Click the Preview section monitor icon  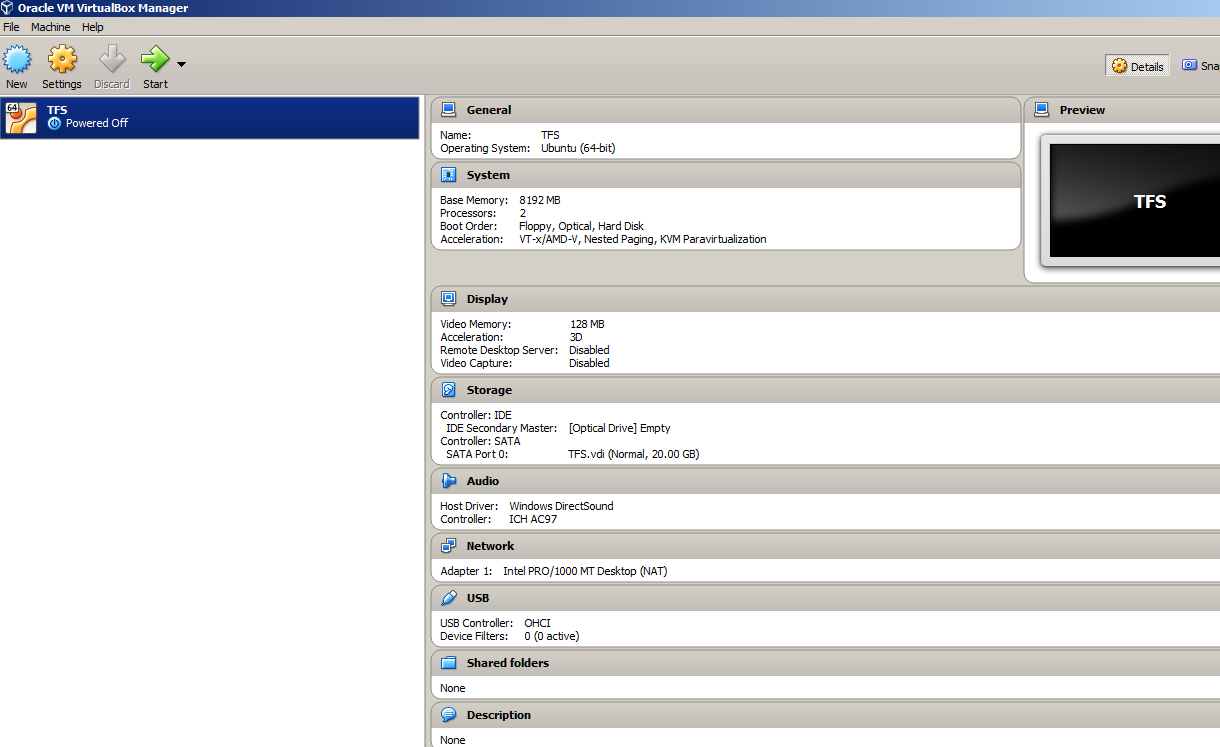tap(1042, 110)
